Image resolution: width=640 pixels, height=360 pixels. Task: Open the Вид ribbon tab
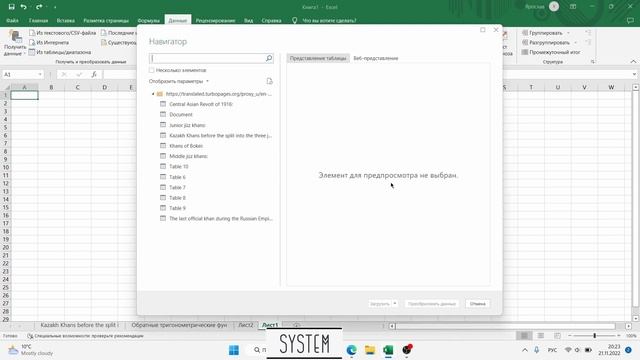(x=249, y=20)
